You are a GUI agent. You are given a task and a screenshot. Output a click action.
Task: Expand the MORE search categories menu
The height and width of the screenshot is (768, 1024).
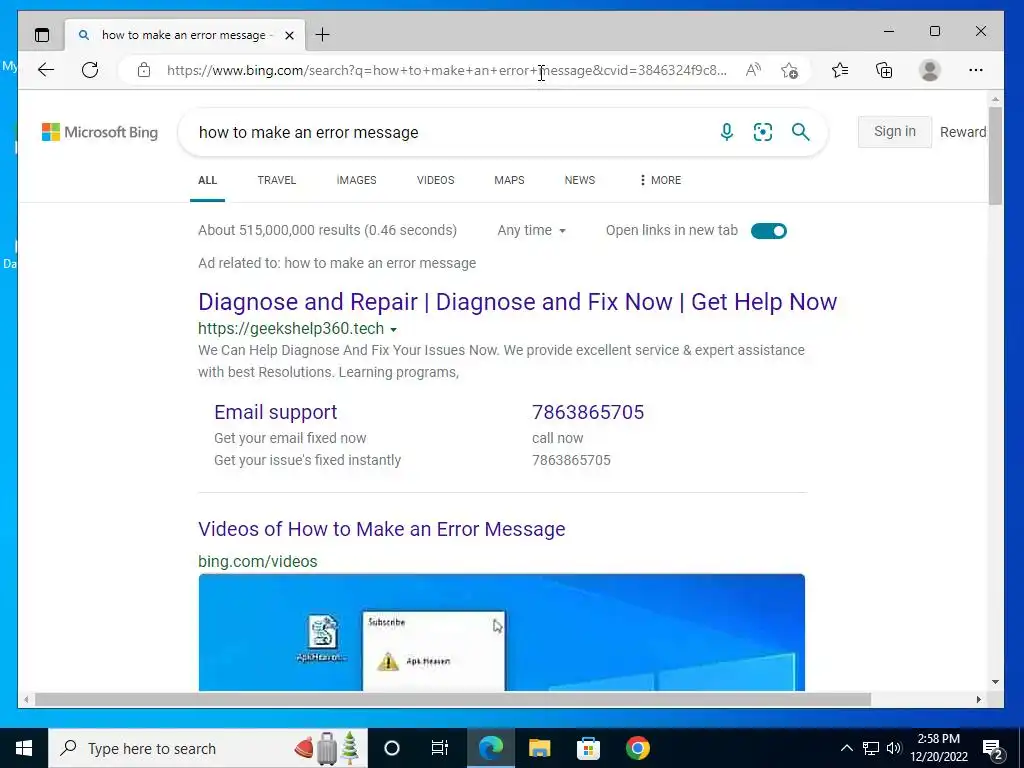click(660, 180)
